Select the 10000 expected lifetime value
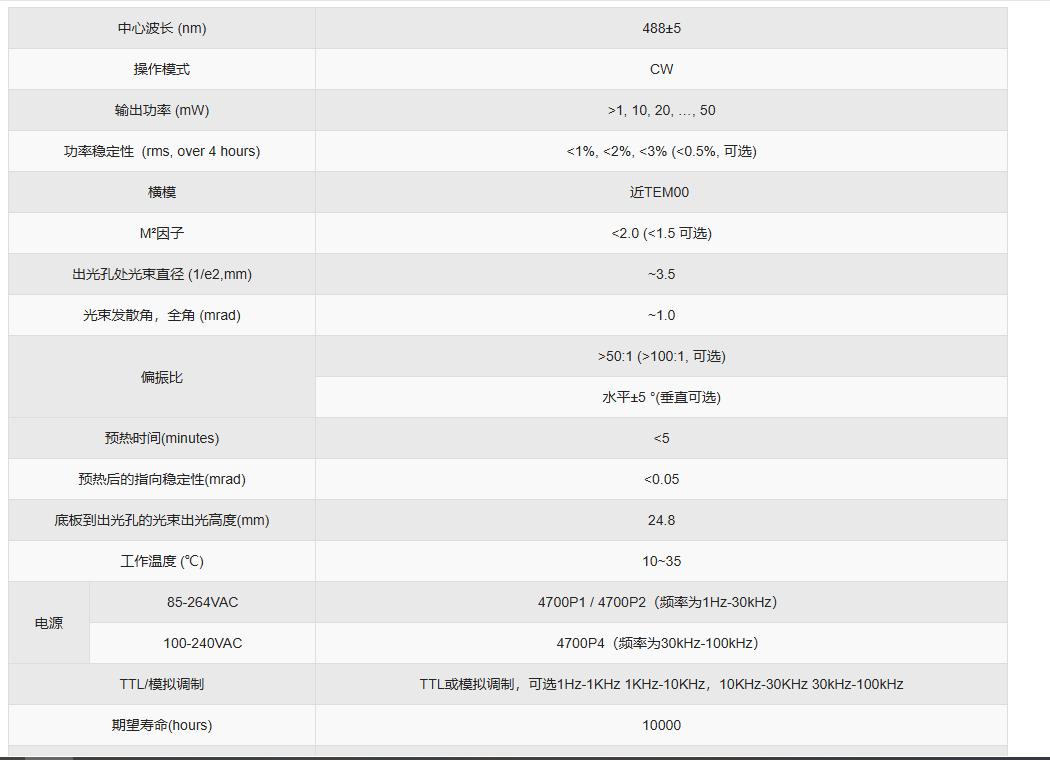 (661, 725)
